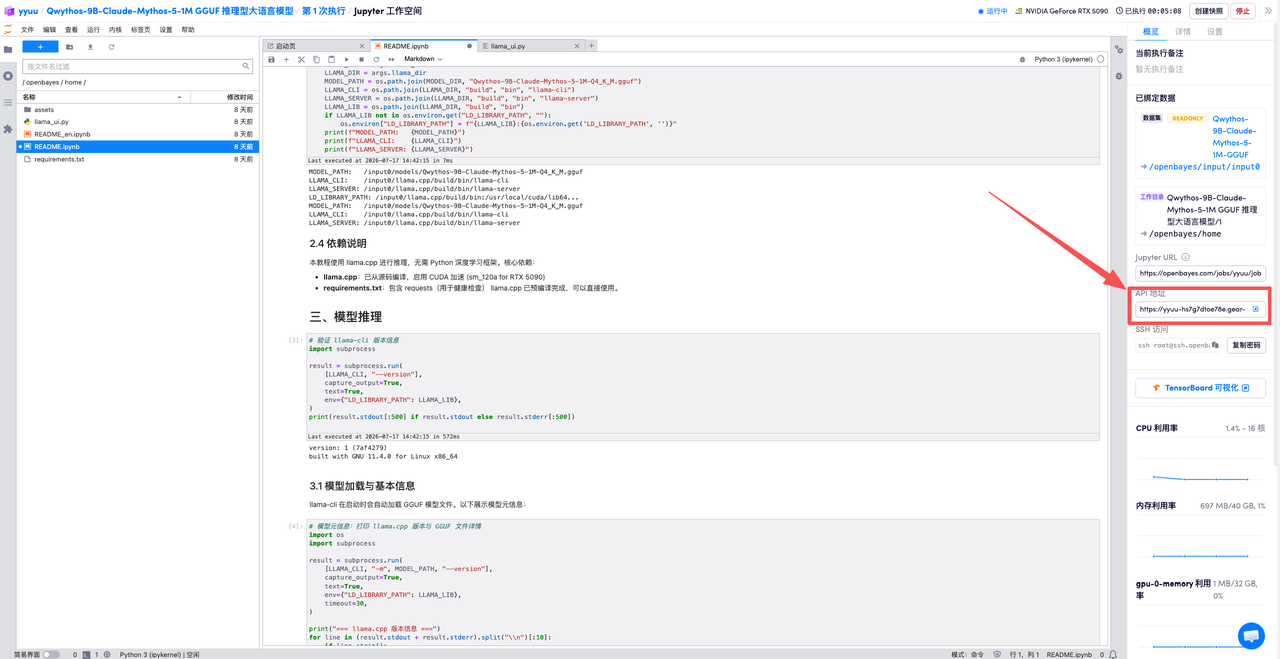Add a new tab with plus button
Viewport: 1280px width, 659px height.
[591, 45]
